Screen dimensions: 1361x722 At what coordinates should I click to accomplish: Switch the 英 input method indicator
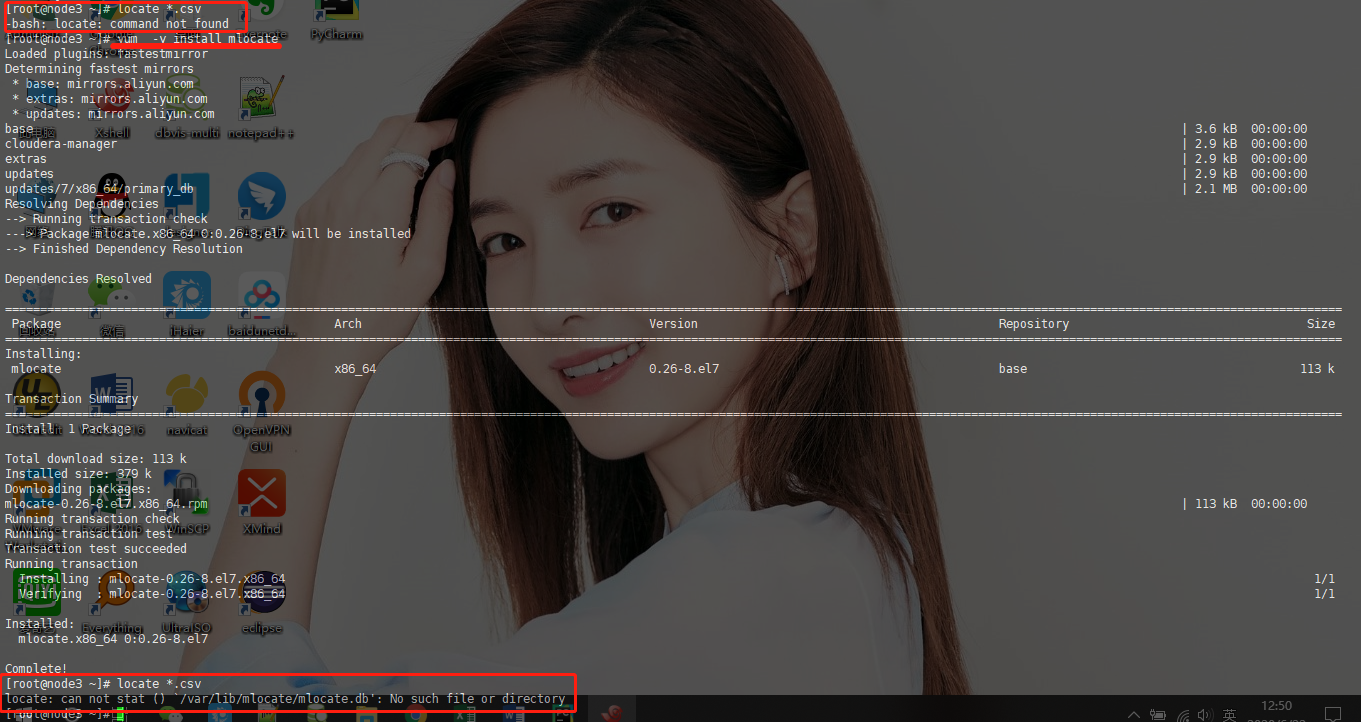[x=1230, y=714]
